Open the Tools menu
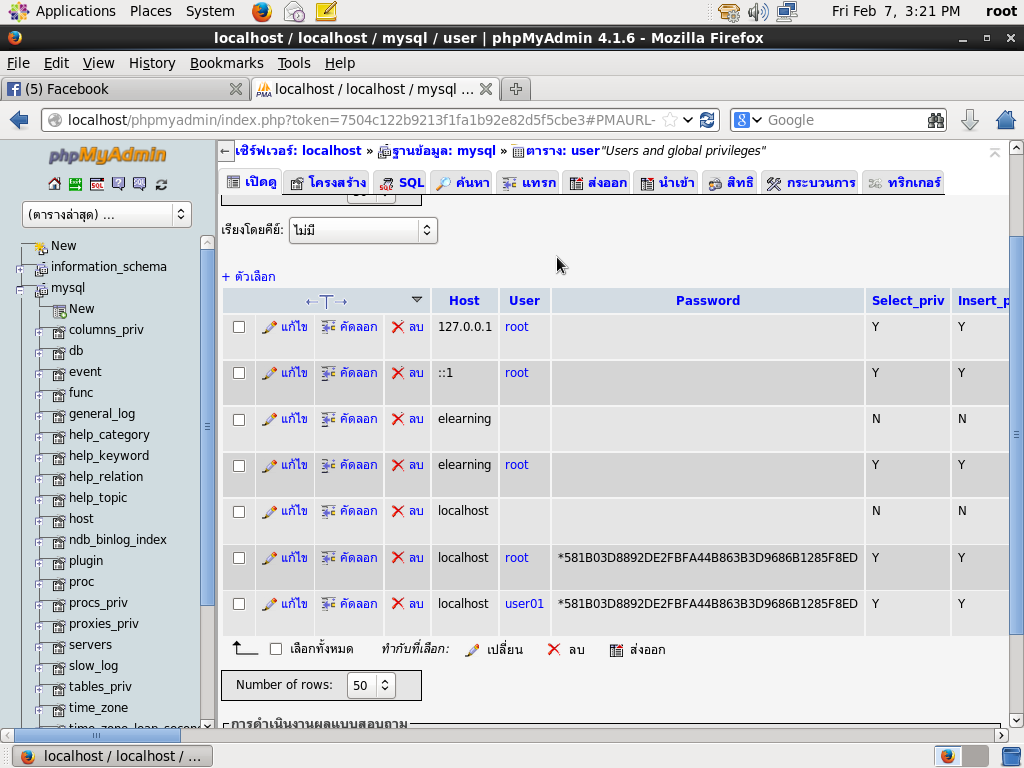This screenshot has height=768, width=1024. (x=293, y=63)
